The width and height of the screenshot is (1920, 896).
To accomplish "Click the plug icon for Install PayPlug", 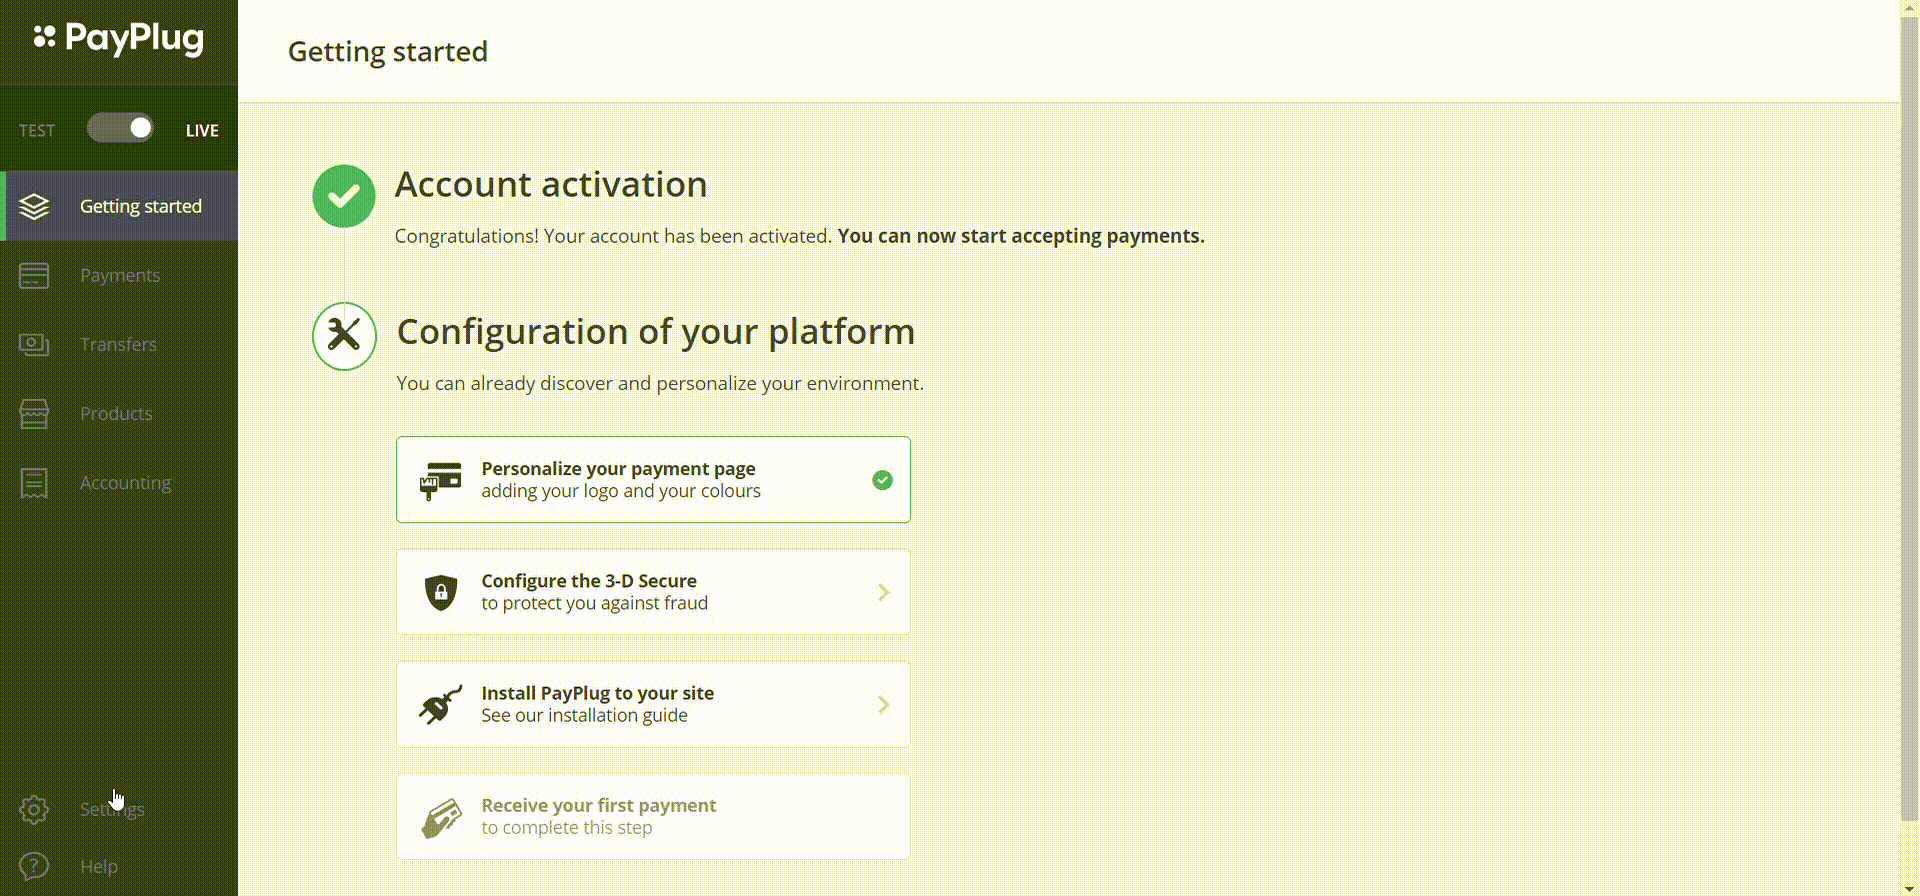I will pos(441,704).
